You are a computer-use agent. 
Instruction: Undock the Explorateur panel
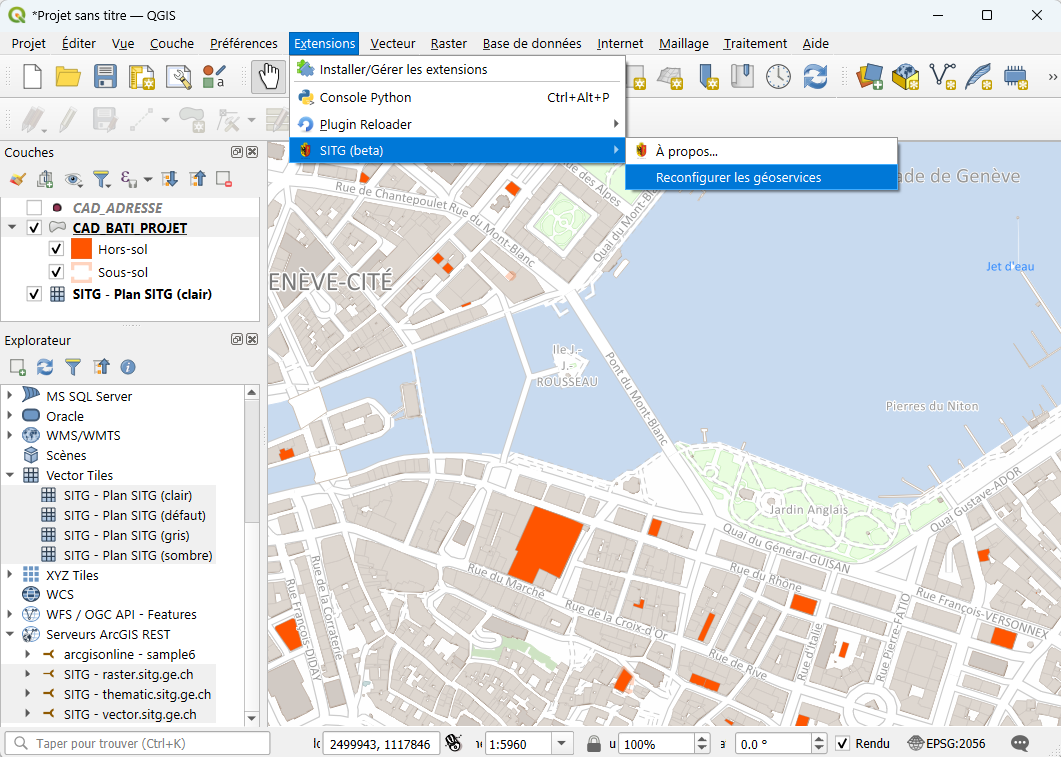(x=237, y=340)
